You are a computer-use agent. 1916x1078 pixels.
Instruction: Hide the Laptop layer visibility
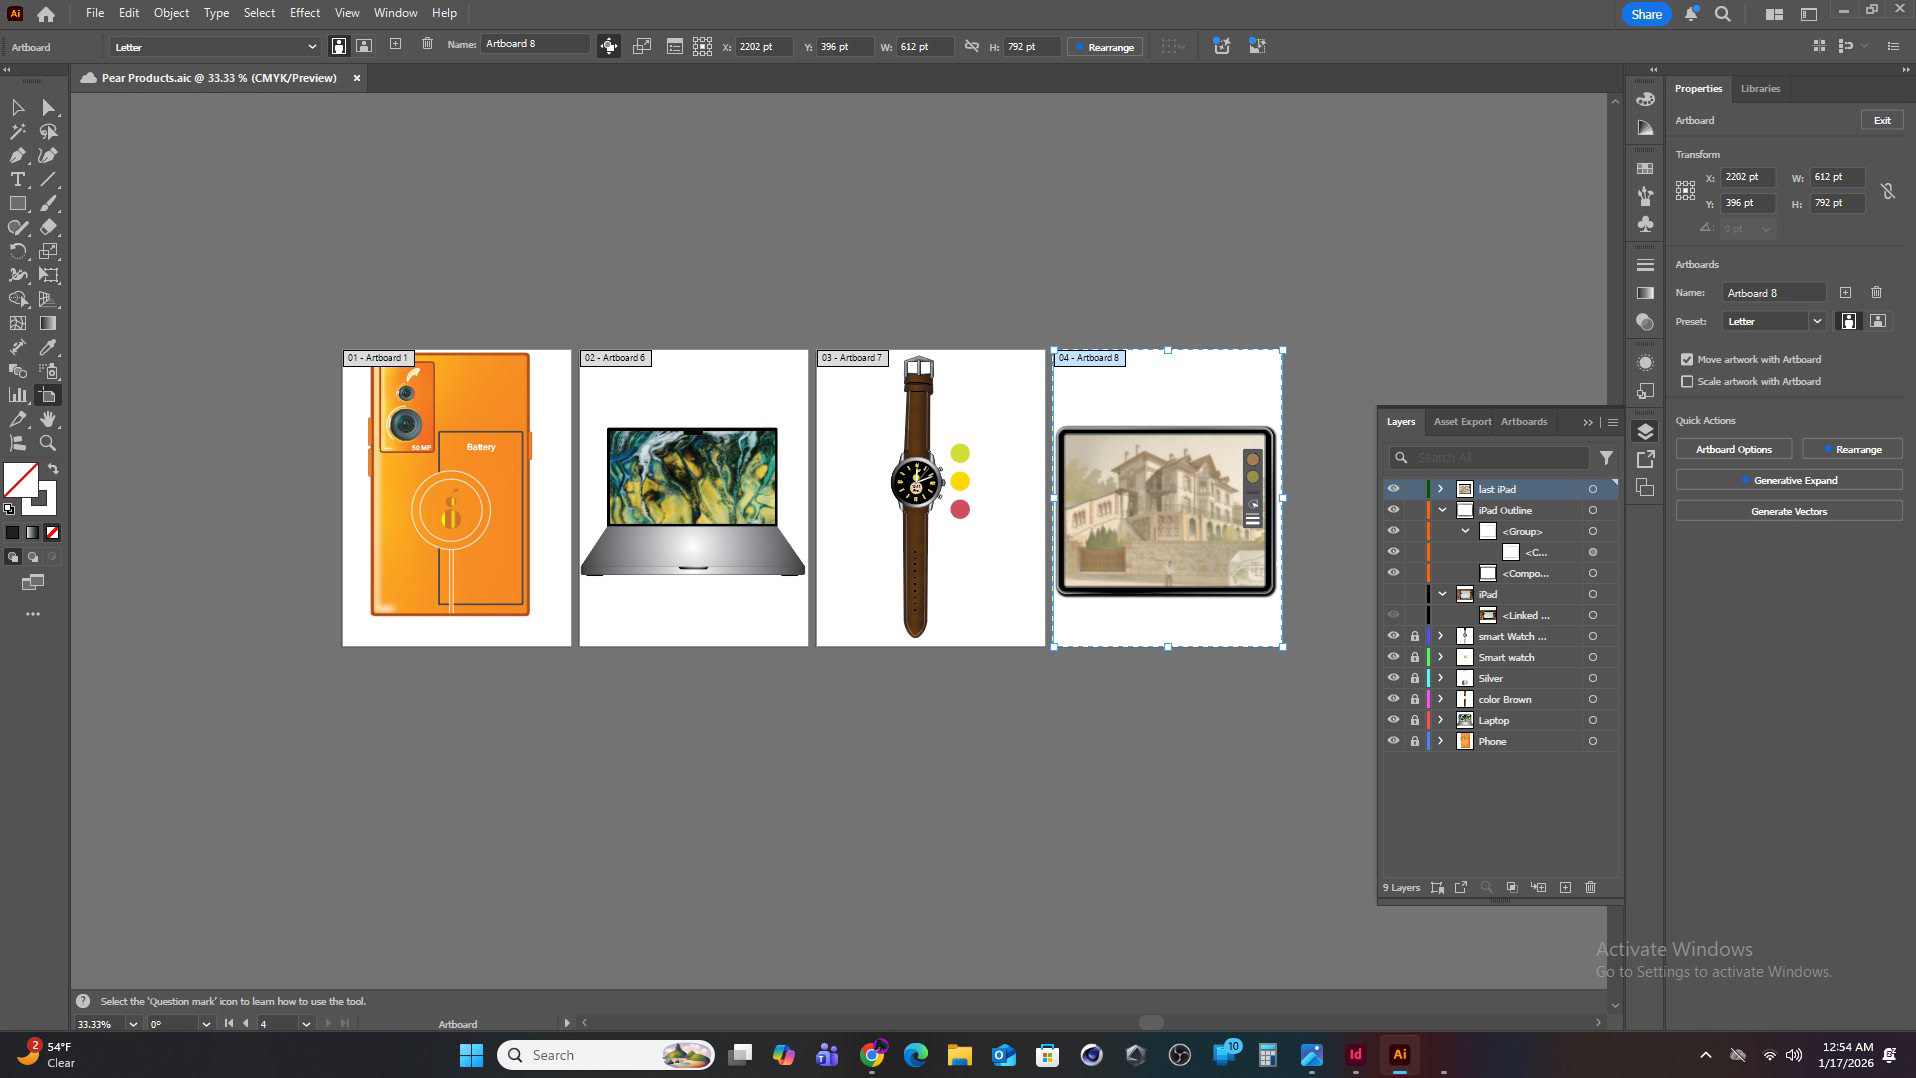pos(1393,720)
